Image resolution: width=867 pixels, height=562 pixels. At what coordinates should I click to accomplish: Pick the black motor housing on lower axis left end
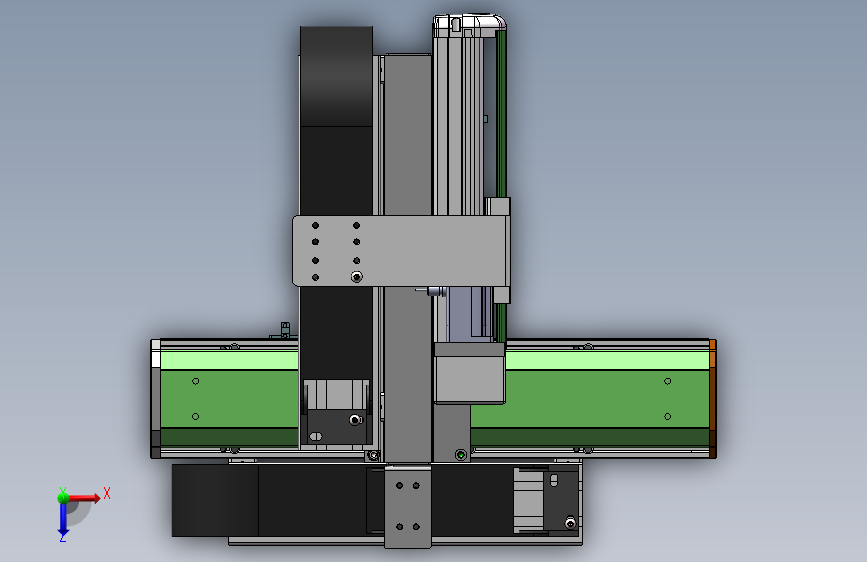(x=215, y=500)
